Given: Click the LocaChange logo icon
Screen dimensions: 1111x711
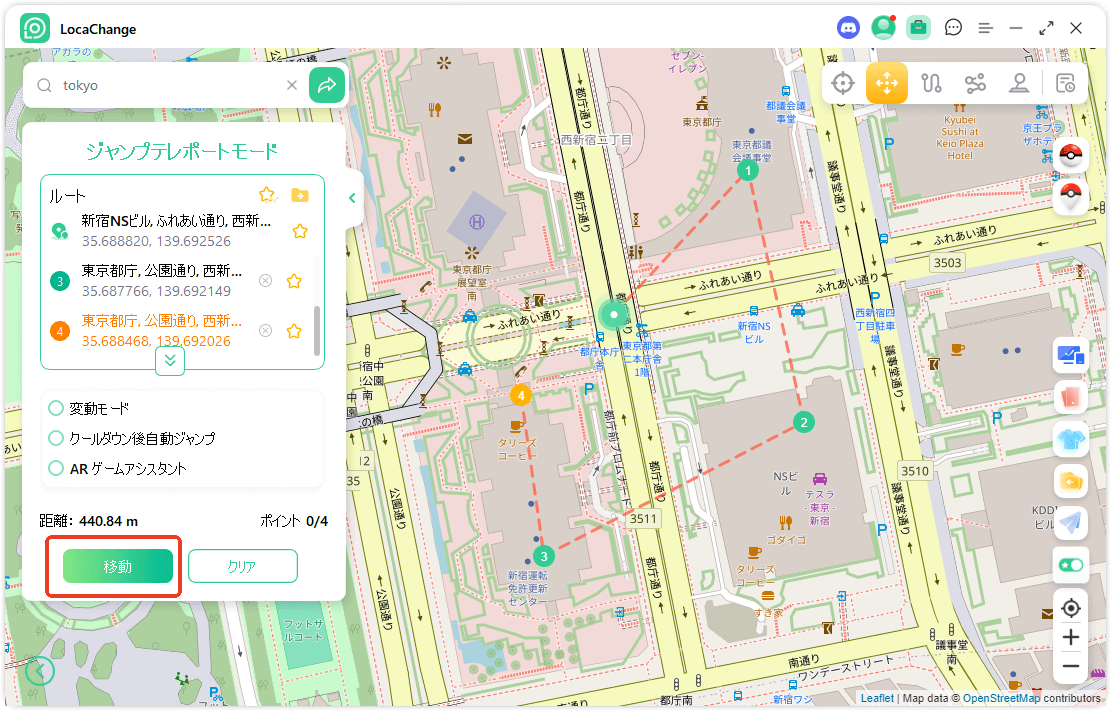Looking at the screenshot, I should point(35,28).
